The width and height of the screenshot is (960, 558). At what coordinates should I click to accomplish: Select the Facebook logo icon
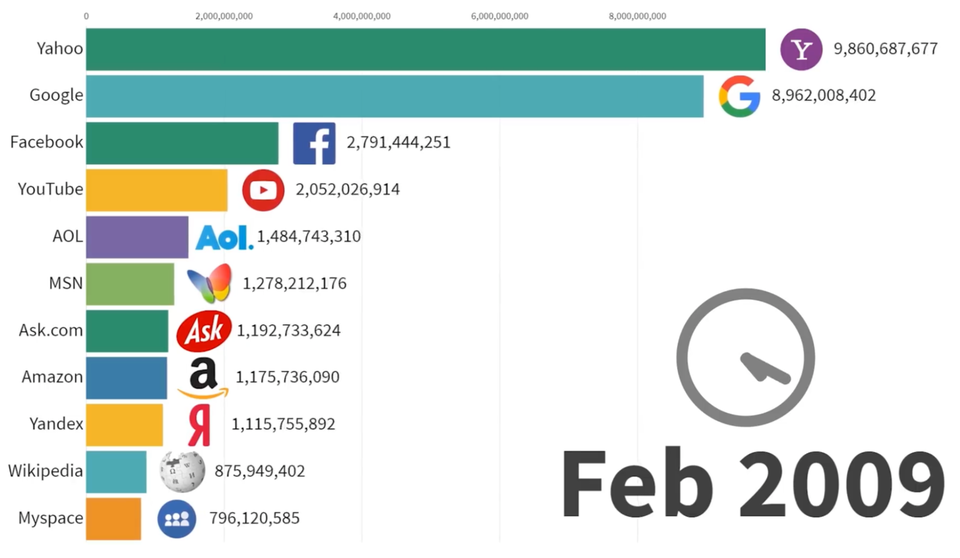click(x=314, y=143)
